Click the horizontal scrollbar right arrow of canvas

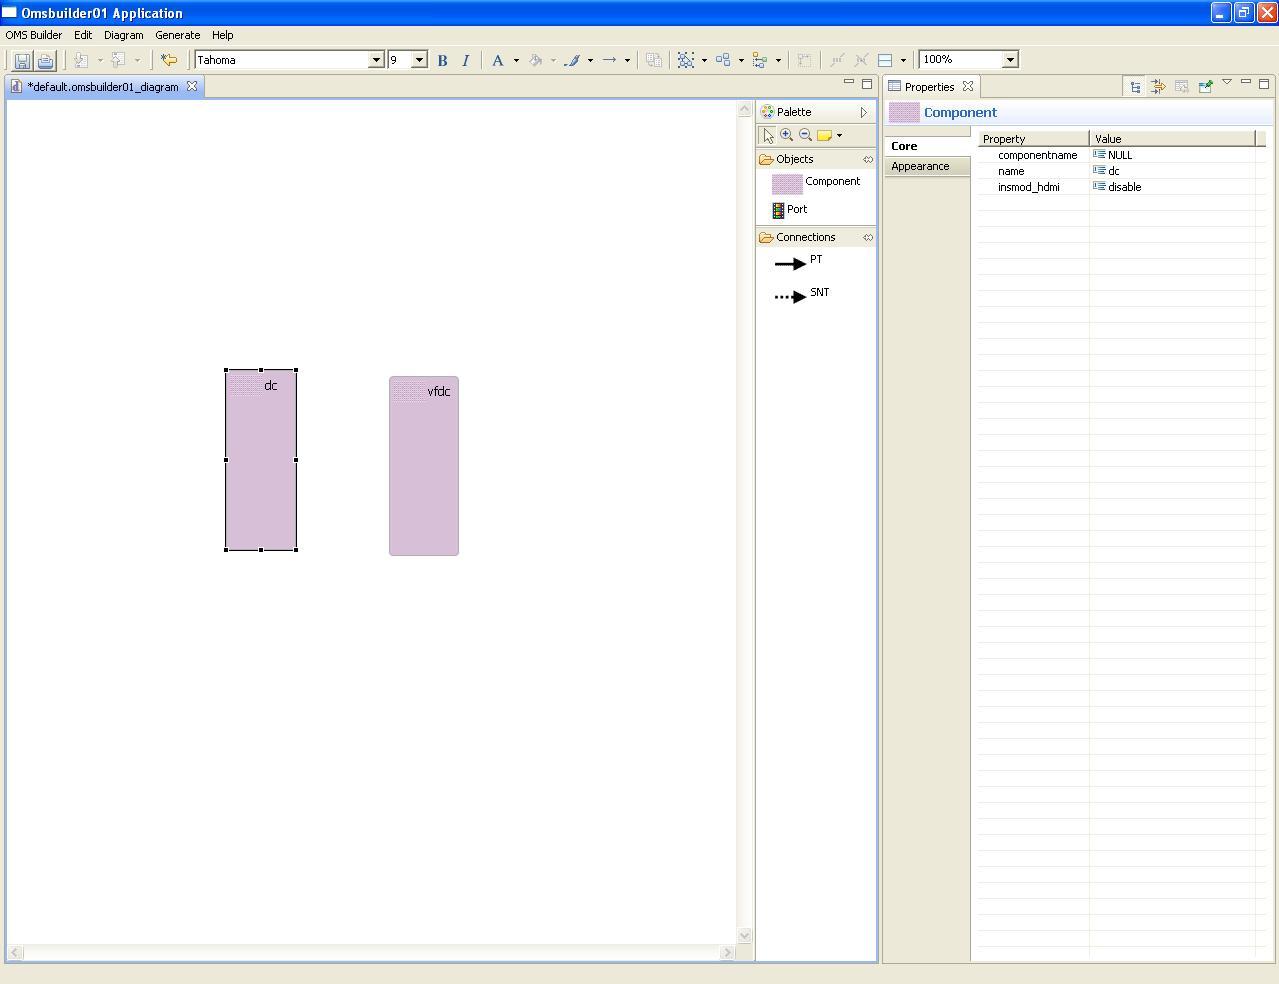click(727, 953)
